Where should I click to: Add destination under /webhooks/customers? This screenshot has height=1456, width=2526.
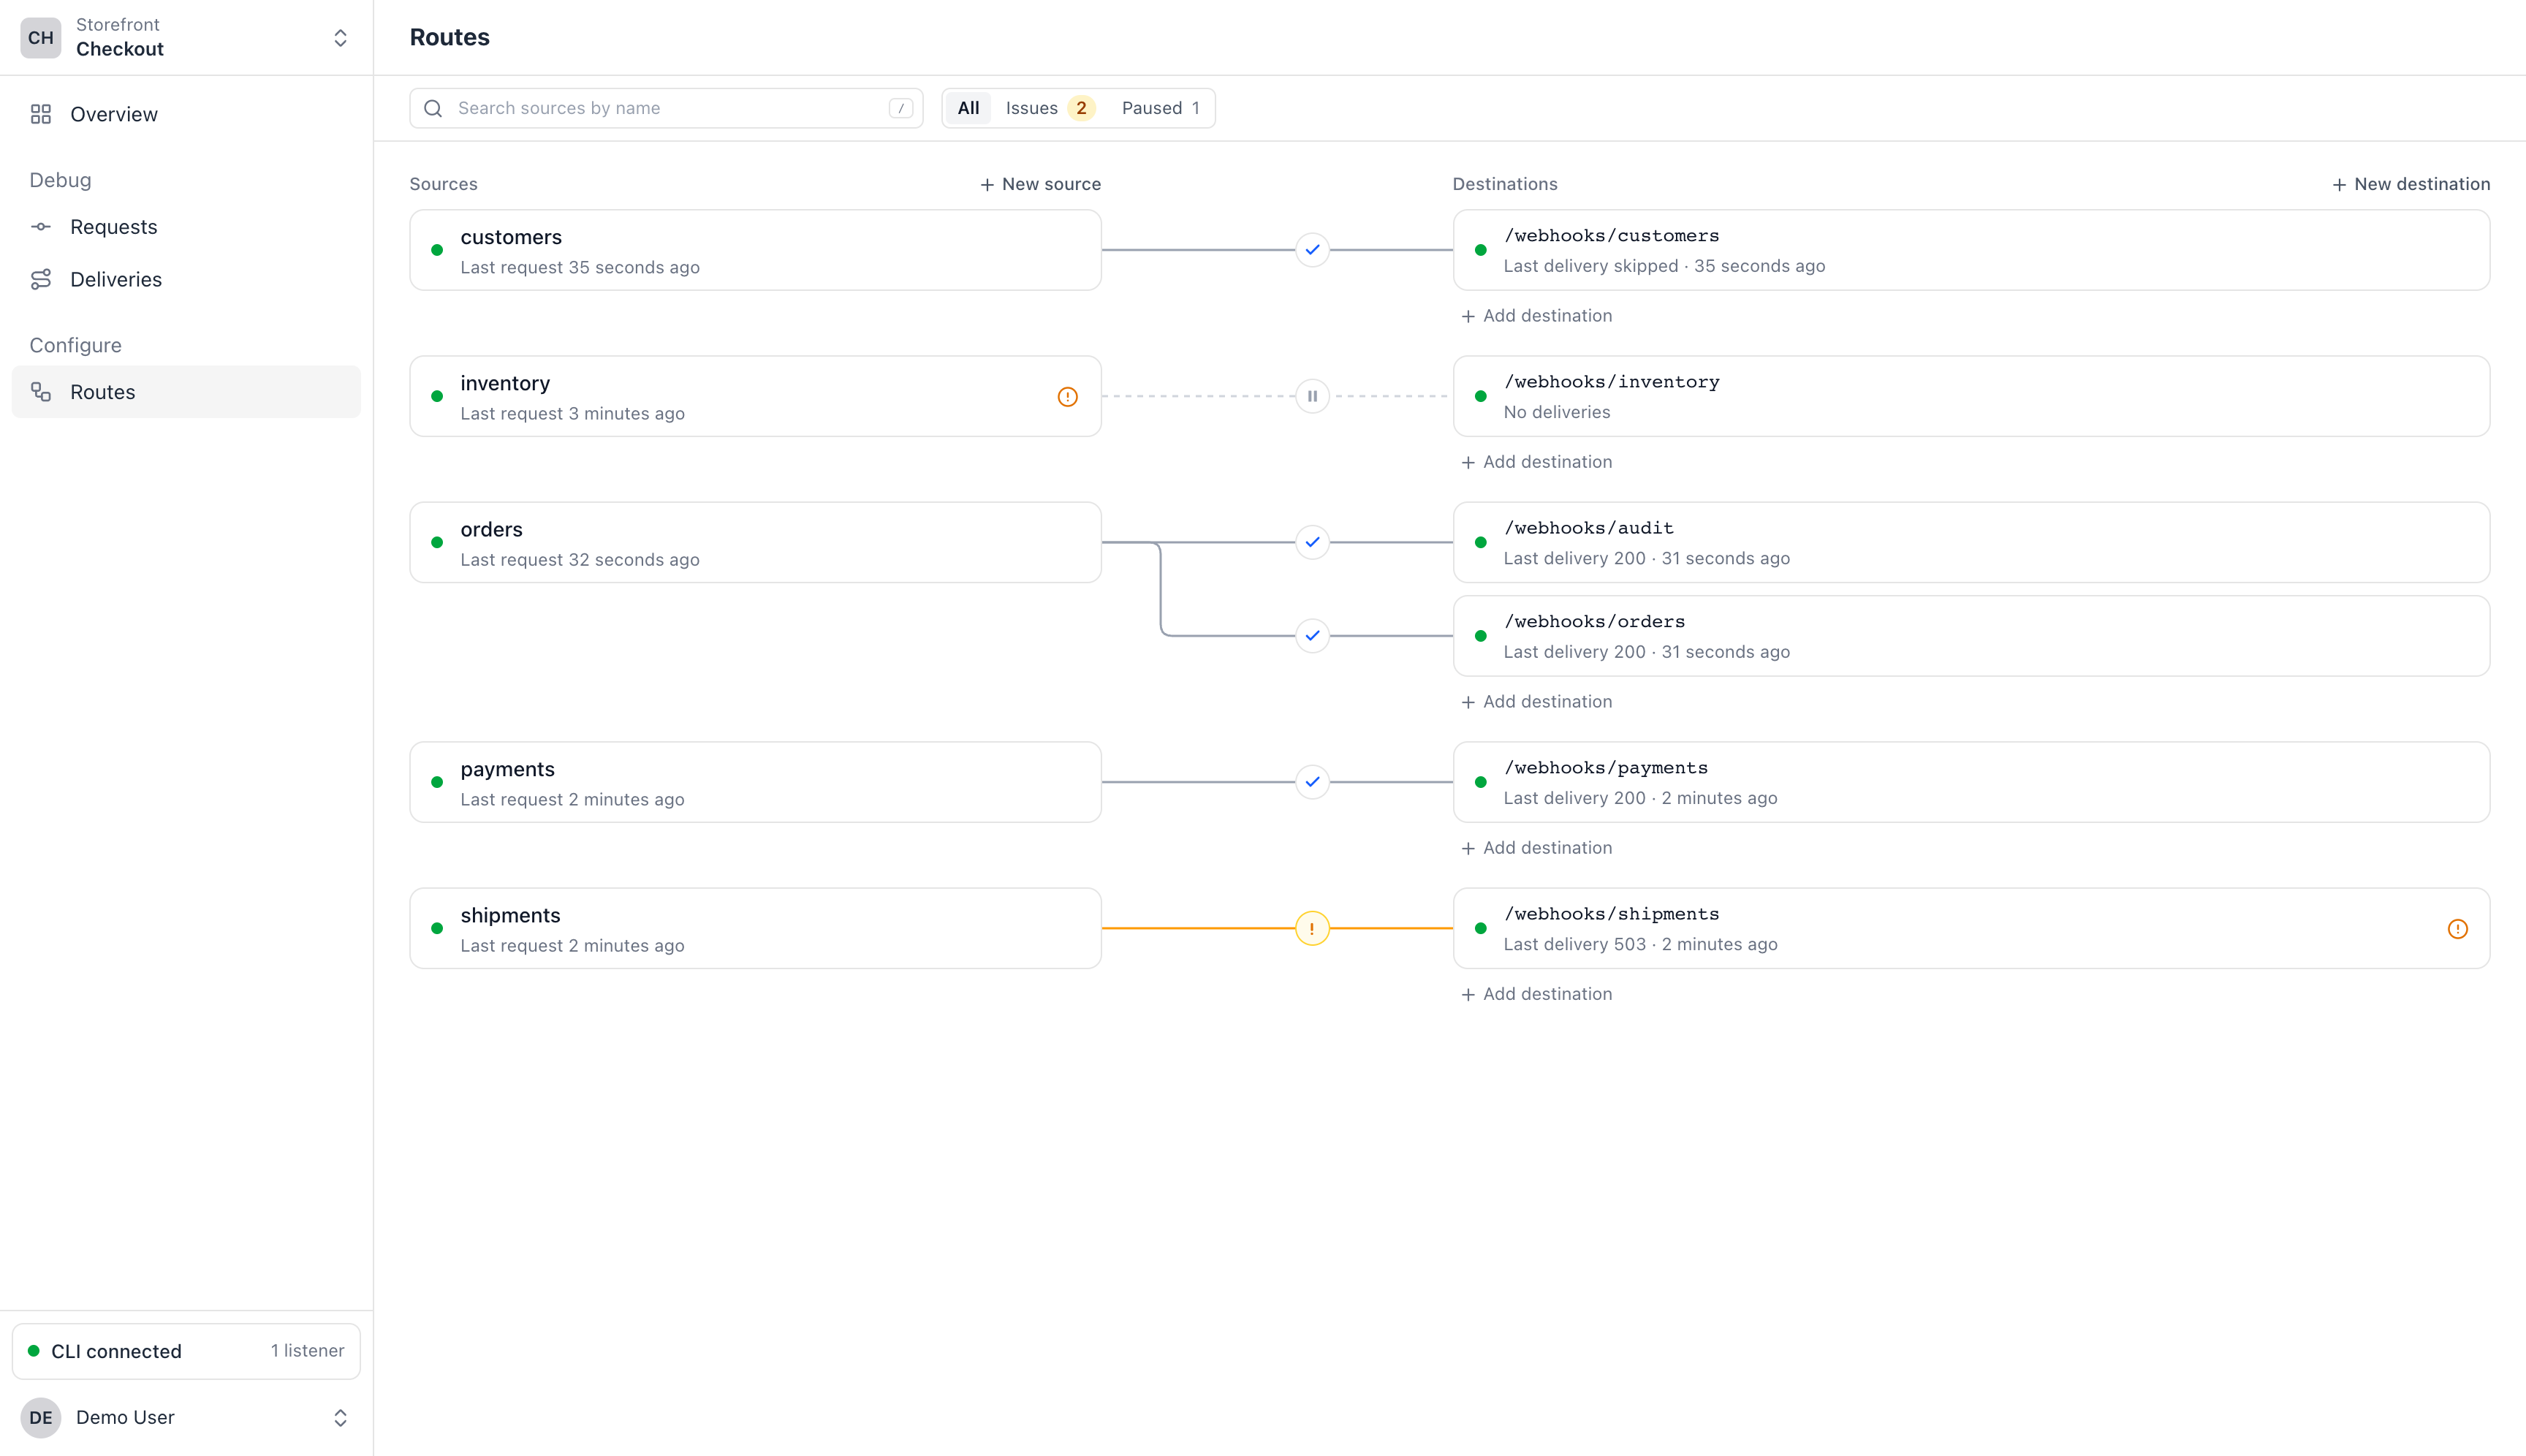pos(1536,316)
